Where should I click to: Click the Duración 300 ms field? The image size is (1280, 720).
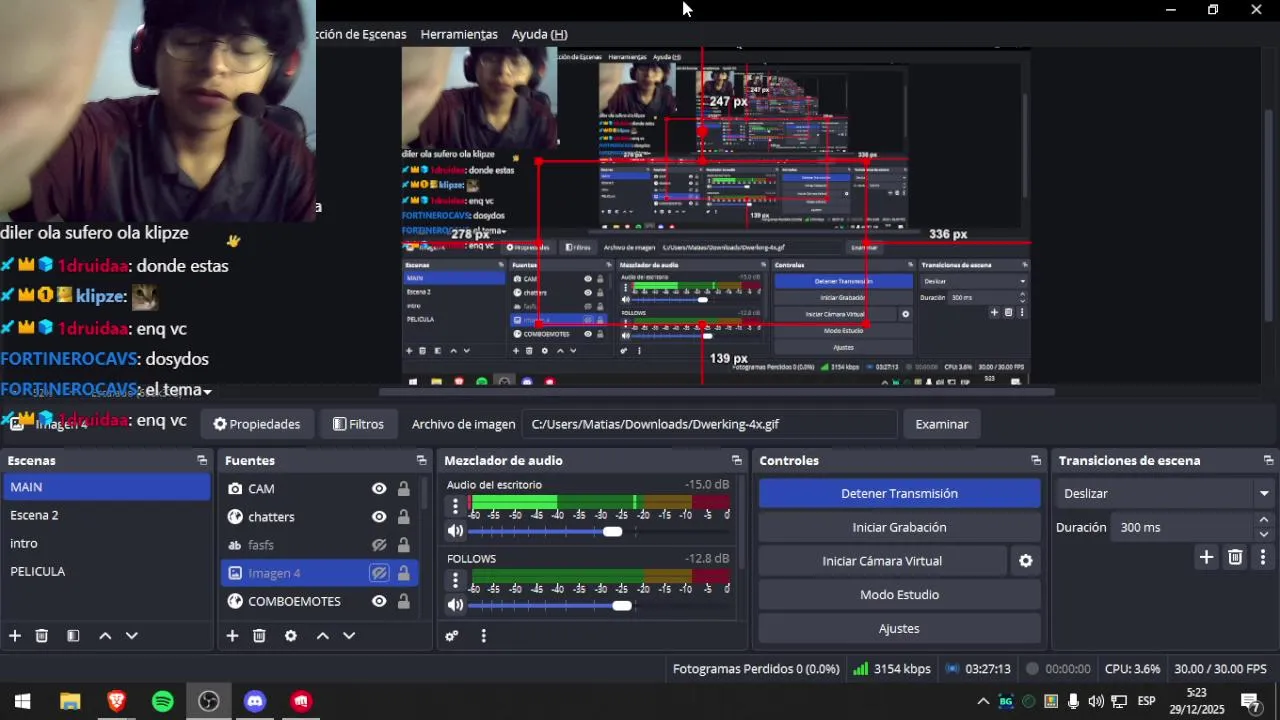pyautogui.click(x=1182, y=527)
